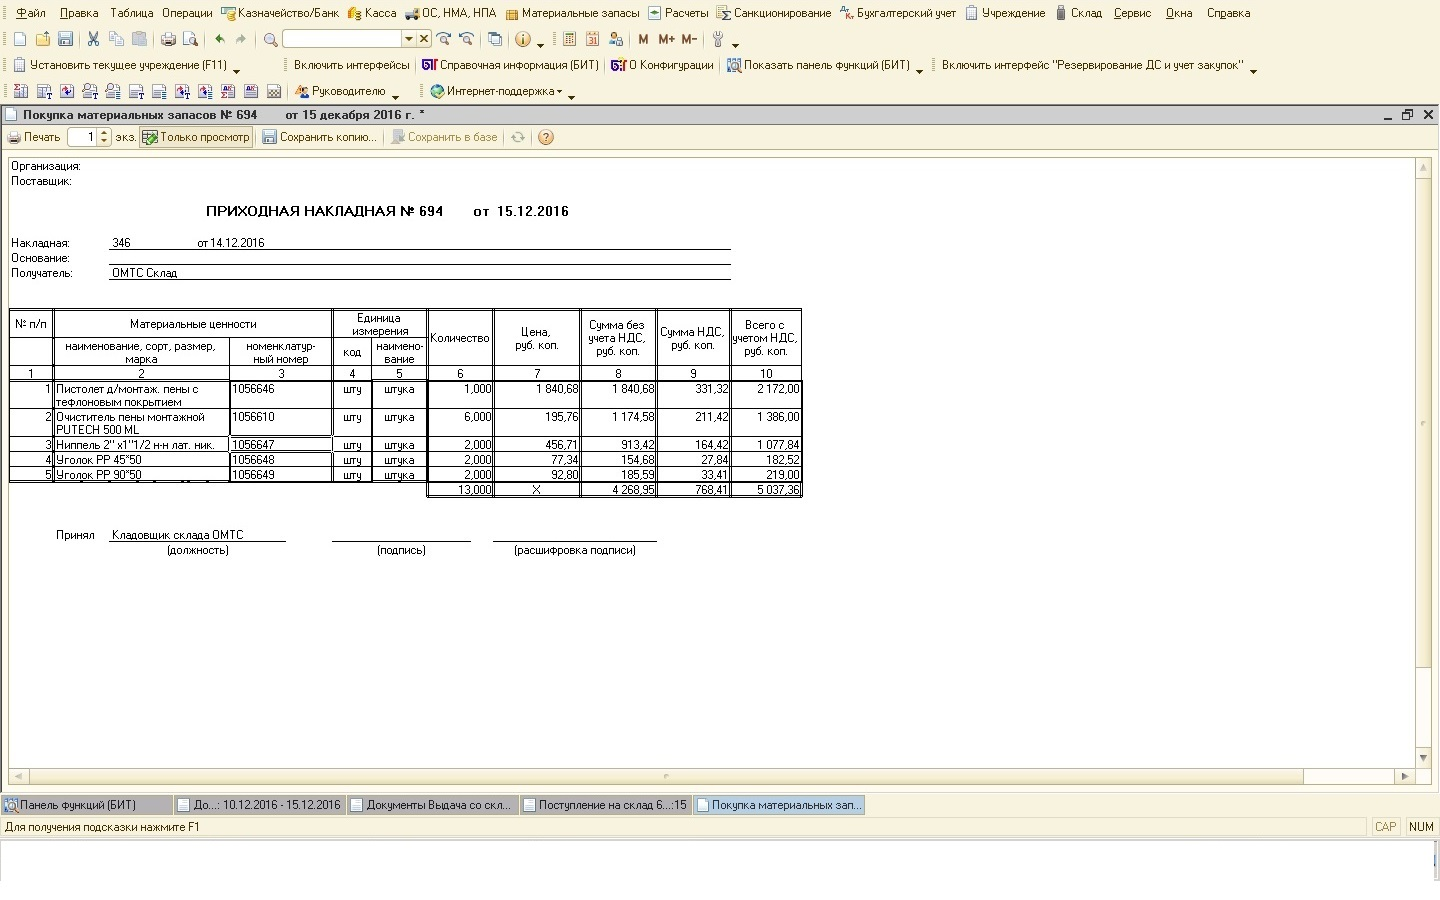Screen dimensions: 1440x900
Task: Open the Правка menu
Action: [79, 13]
